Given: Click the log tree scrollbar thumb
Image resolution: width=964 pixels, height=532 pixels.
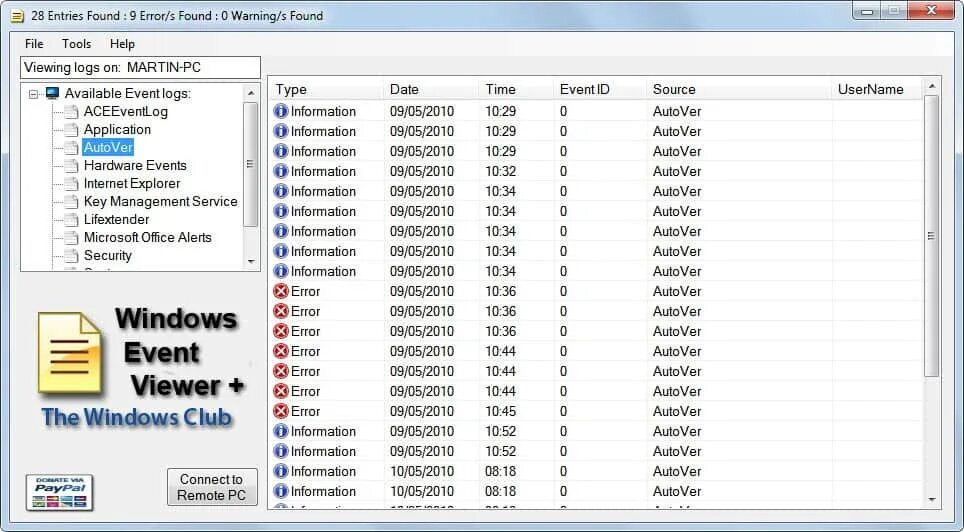Looking at the screenshot, I should 250,164.
